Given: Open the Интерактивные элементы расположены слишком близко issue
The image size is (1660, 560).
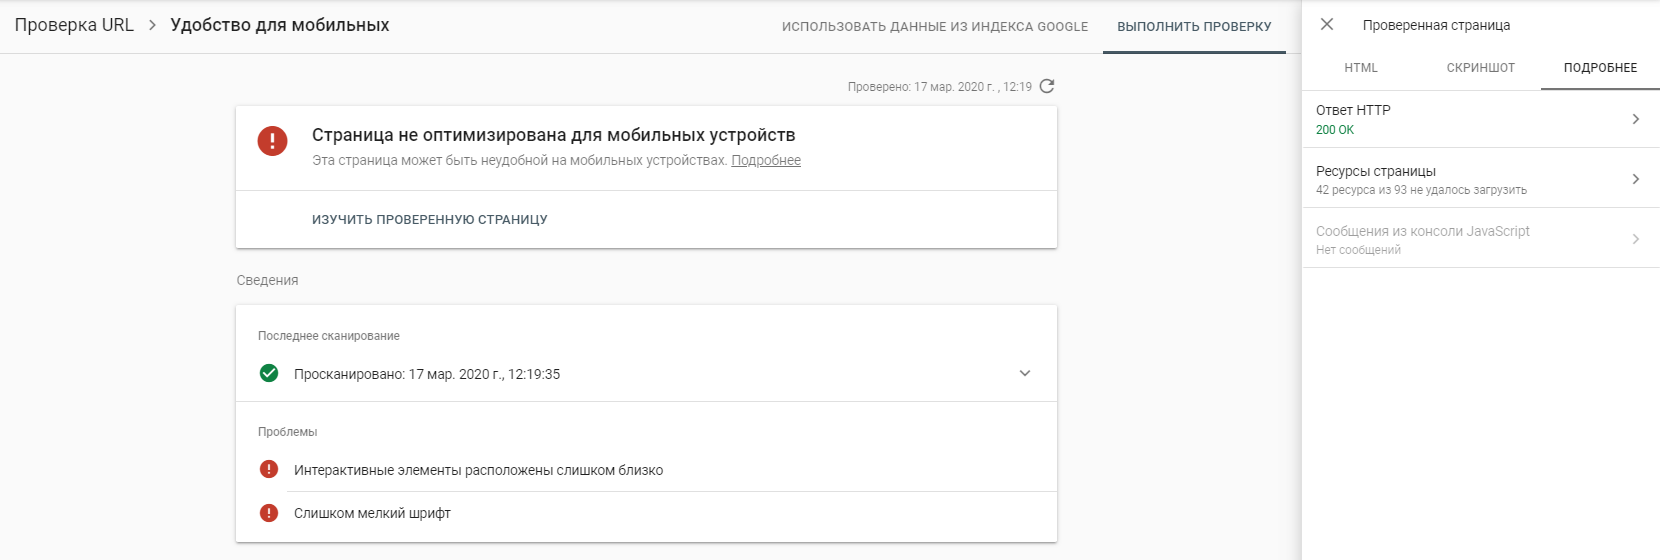Looking at the screenshot, I should click(478, 470).
